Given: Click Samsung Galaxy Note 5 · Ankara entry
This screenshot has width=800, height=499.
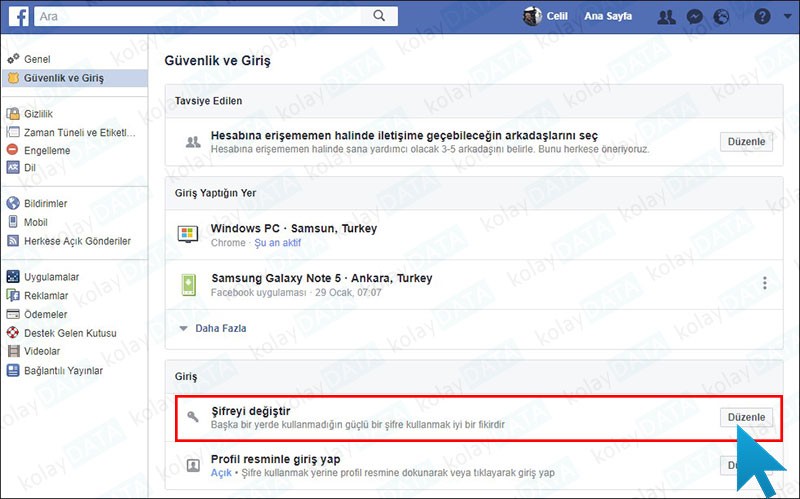Looking at the screenshot, I should (322, 279).
